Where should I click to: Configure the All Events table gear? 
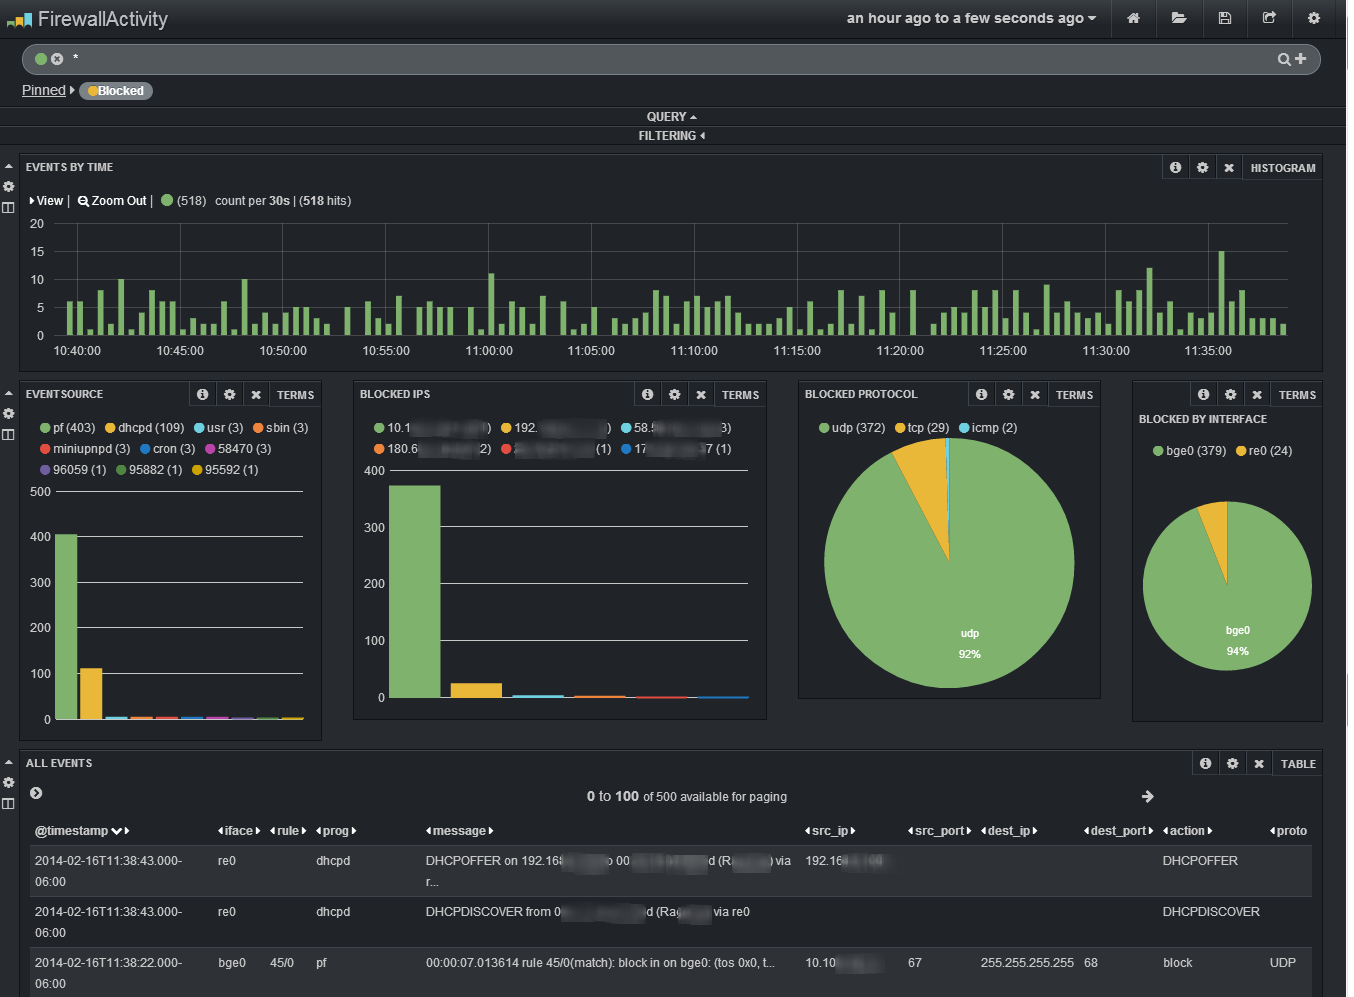(1233, 764)
